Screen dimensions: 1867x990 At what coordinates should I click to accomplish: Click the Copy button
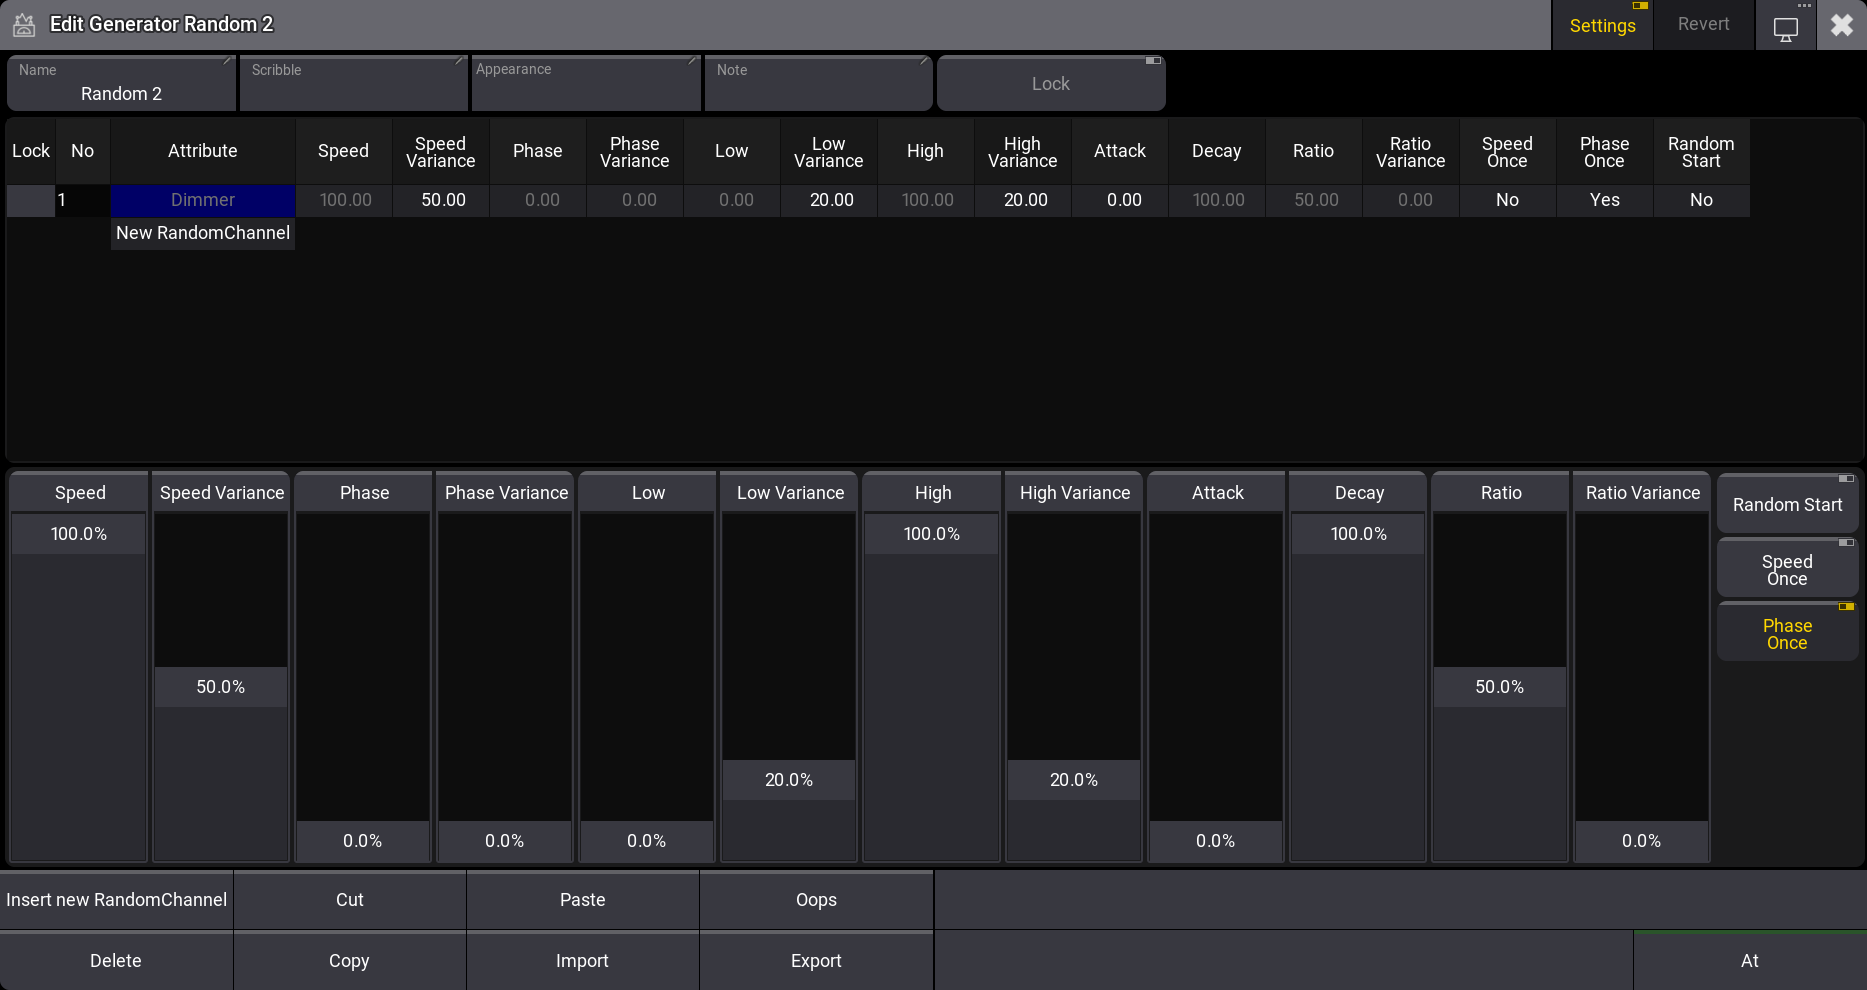click(350, 961)
